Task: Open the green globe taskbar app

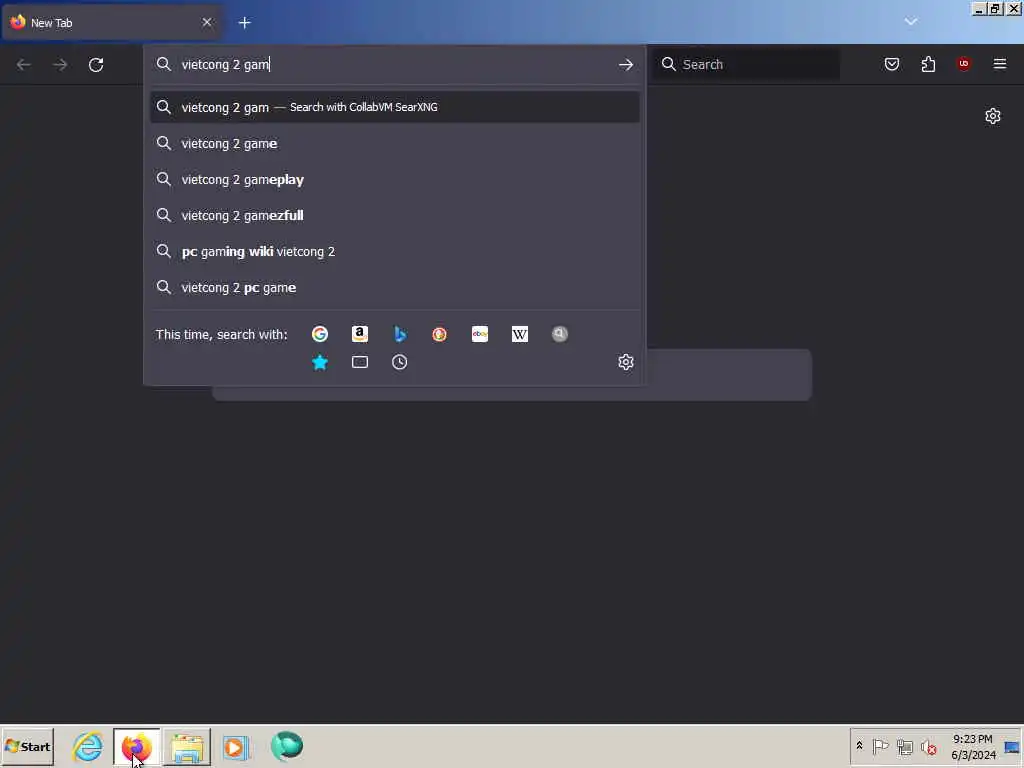Action: pyautogui.click(x=287, y=746)
